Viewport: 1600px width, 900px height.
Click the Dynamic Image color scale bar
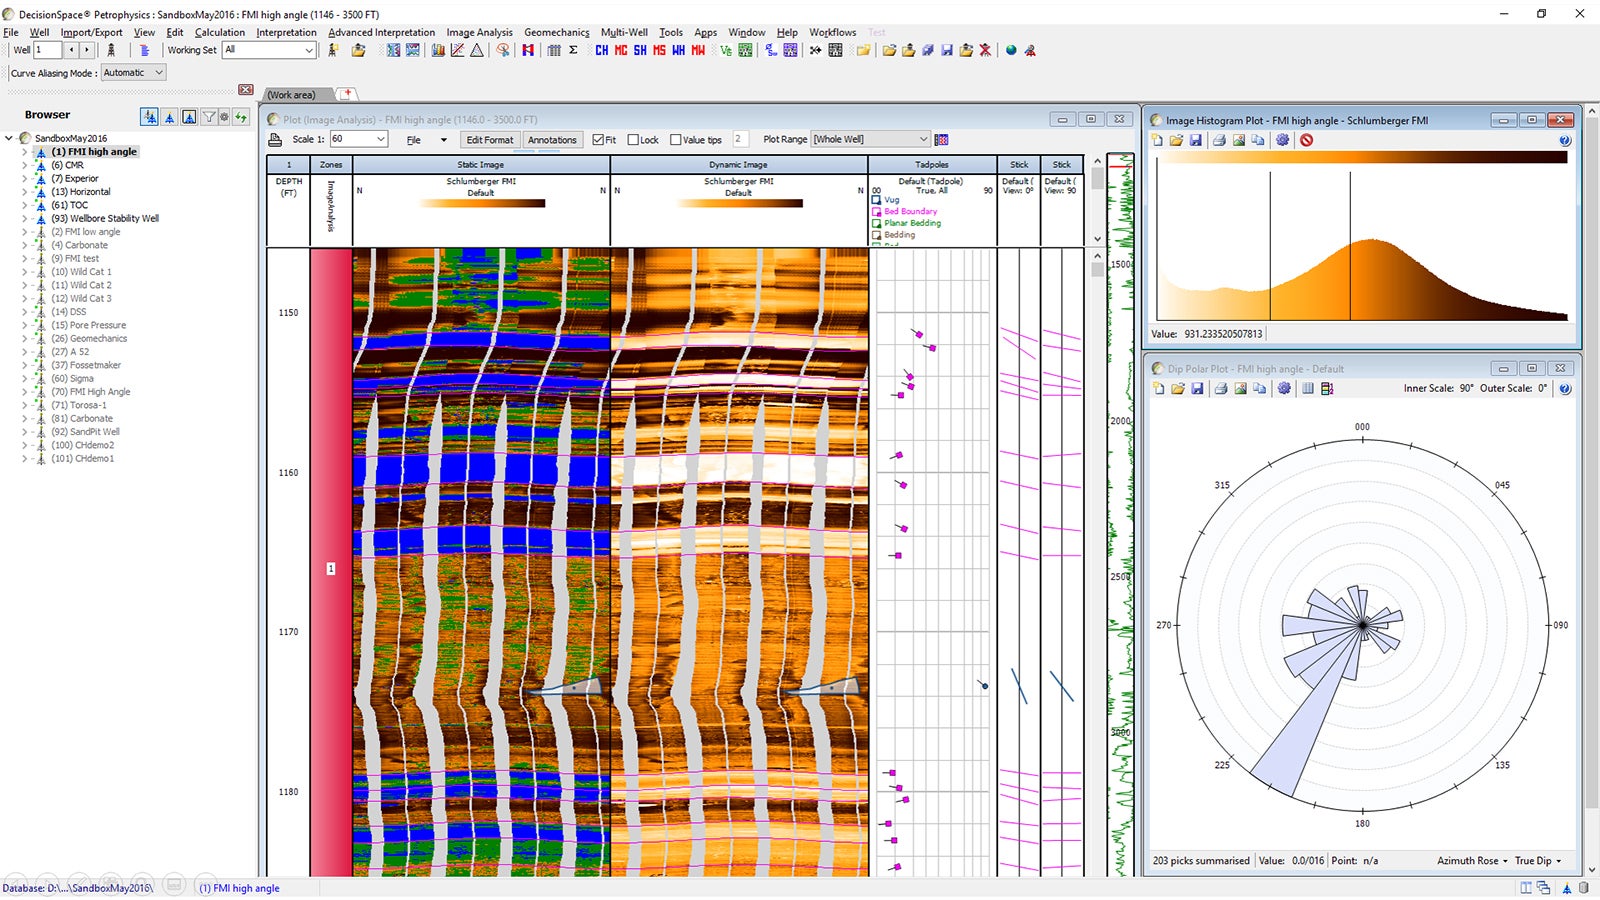coord(740,203)
